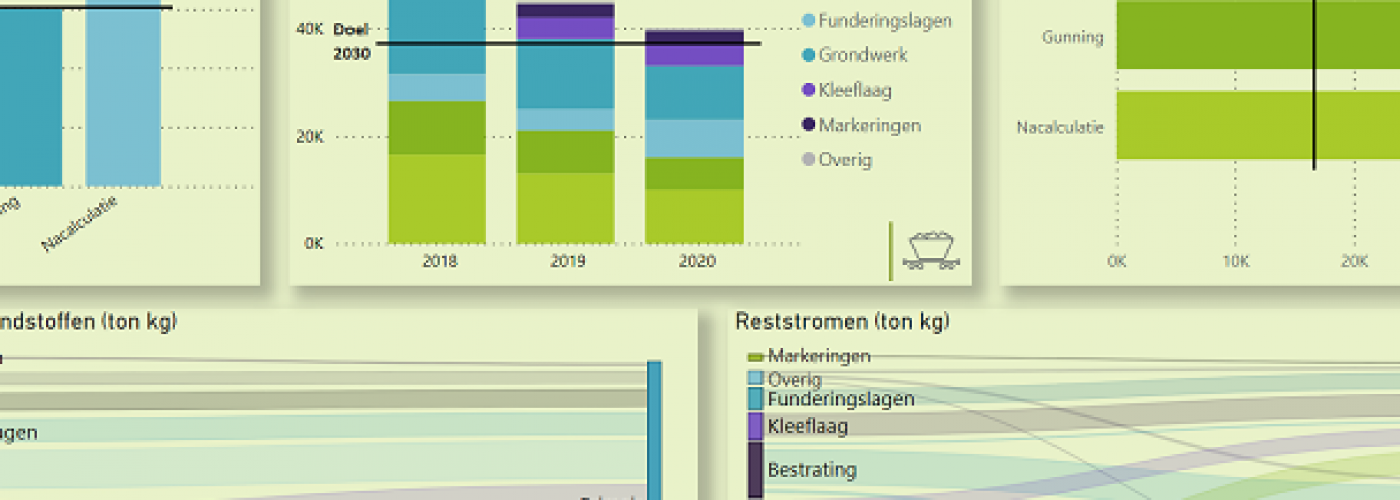
Task: Select the dark Bestrating Sankey node
Action: tap(756, 468)
